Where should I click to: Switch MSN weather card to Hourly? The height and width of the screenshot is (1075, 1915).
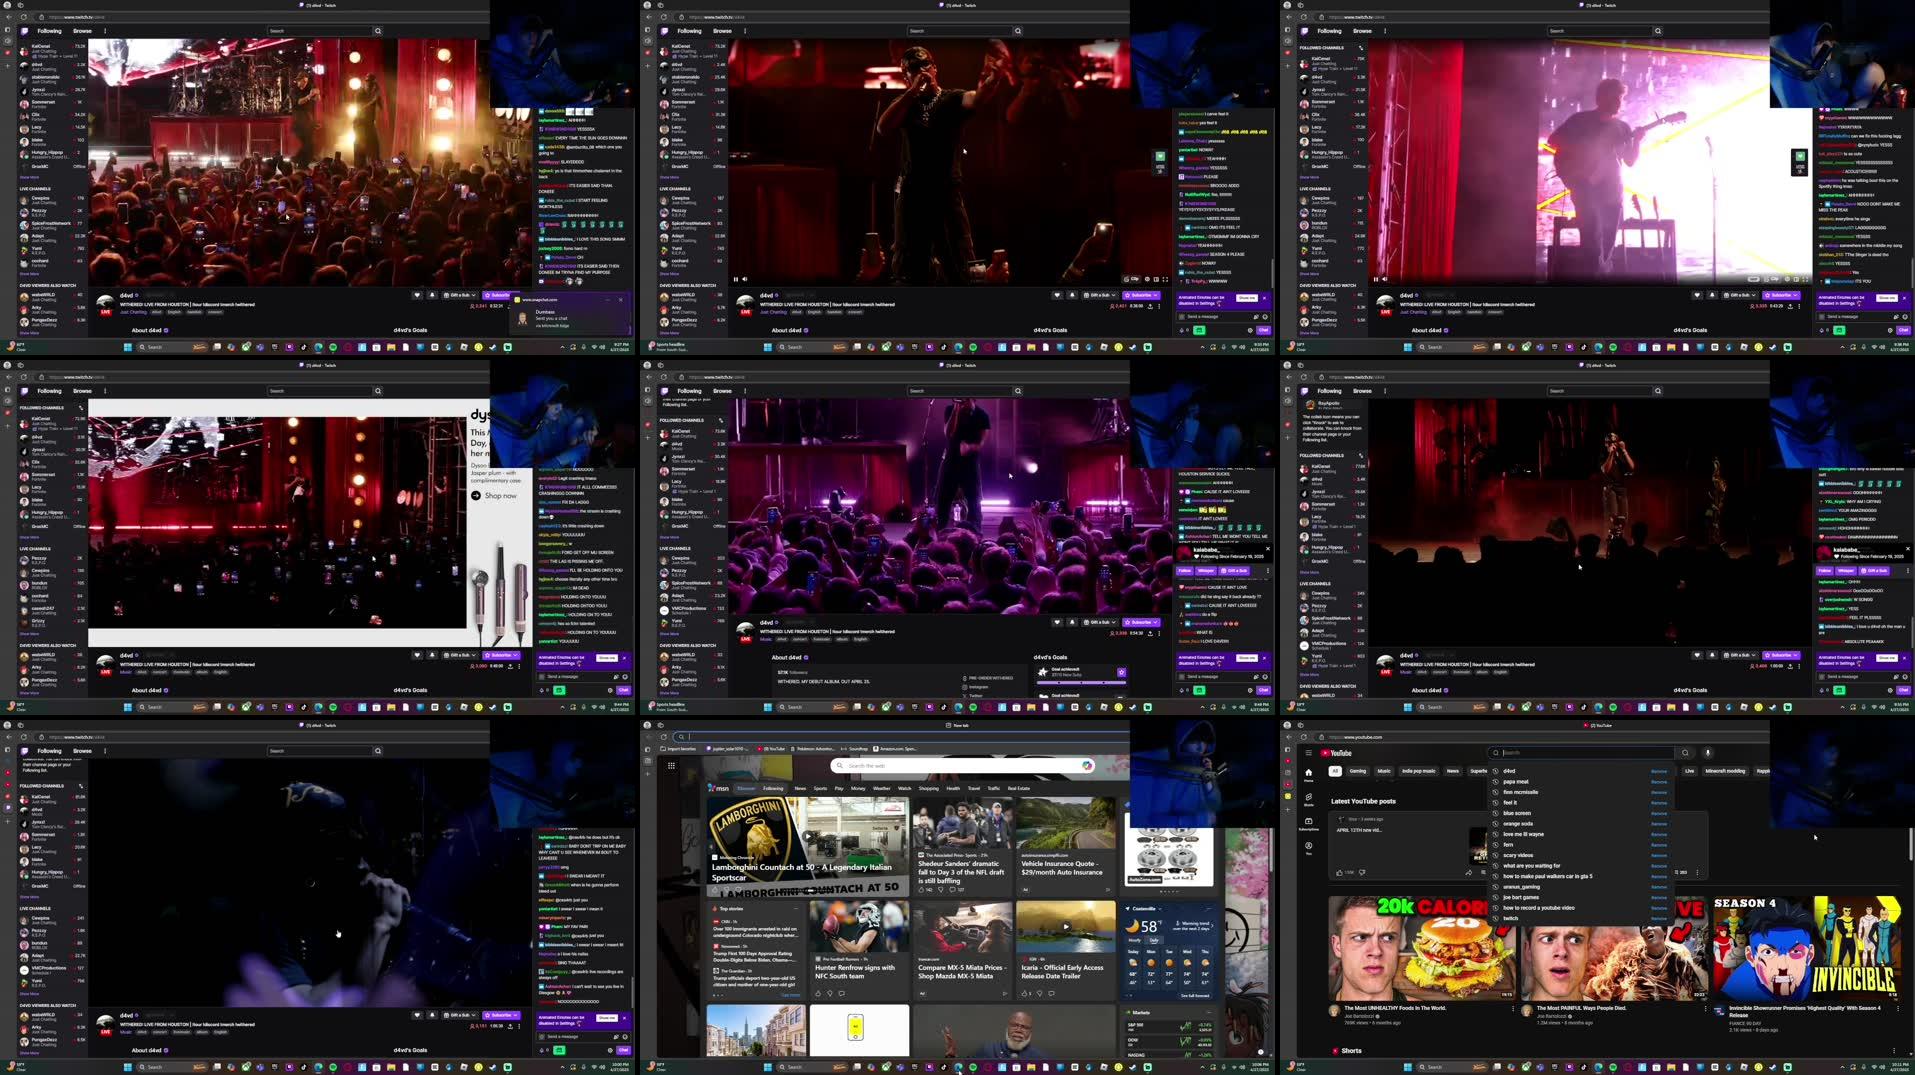click(1135, 940)
